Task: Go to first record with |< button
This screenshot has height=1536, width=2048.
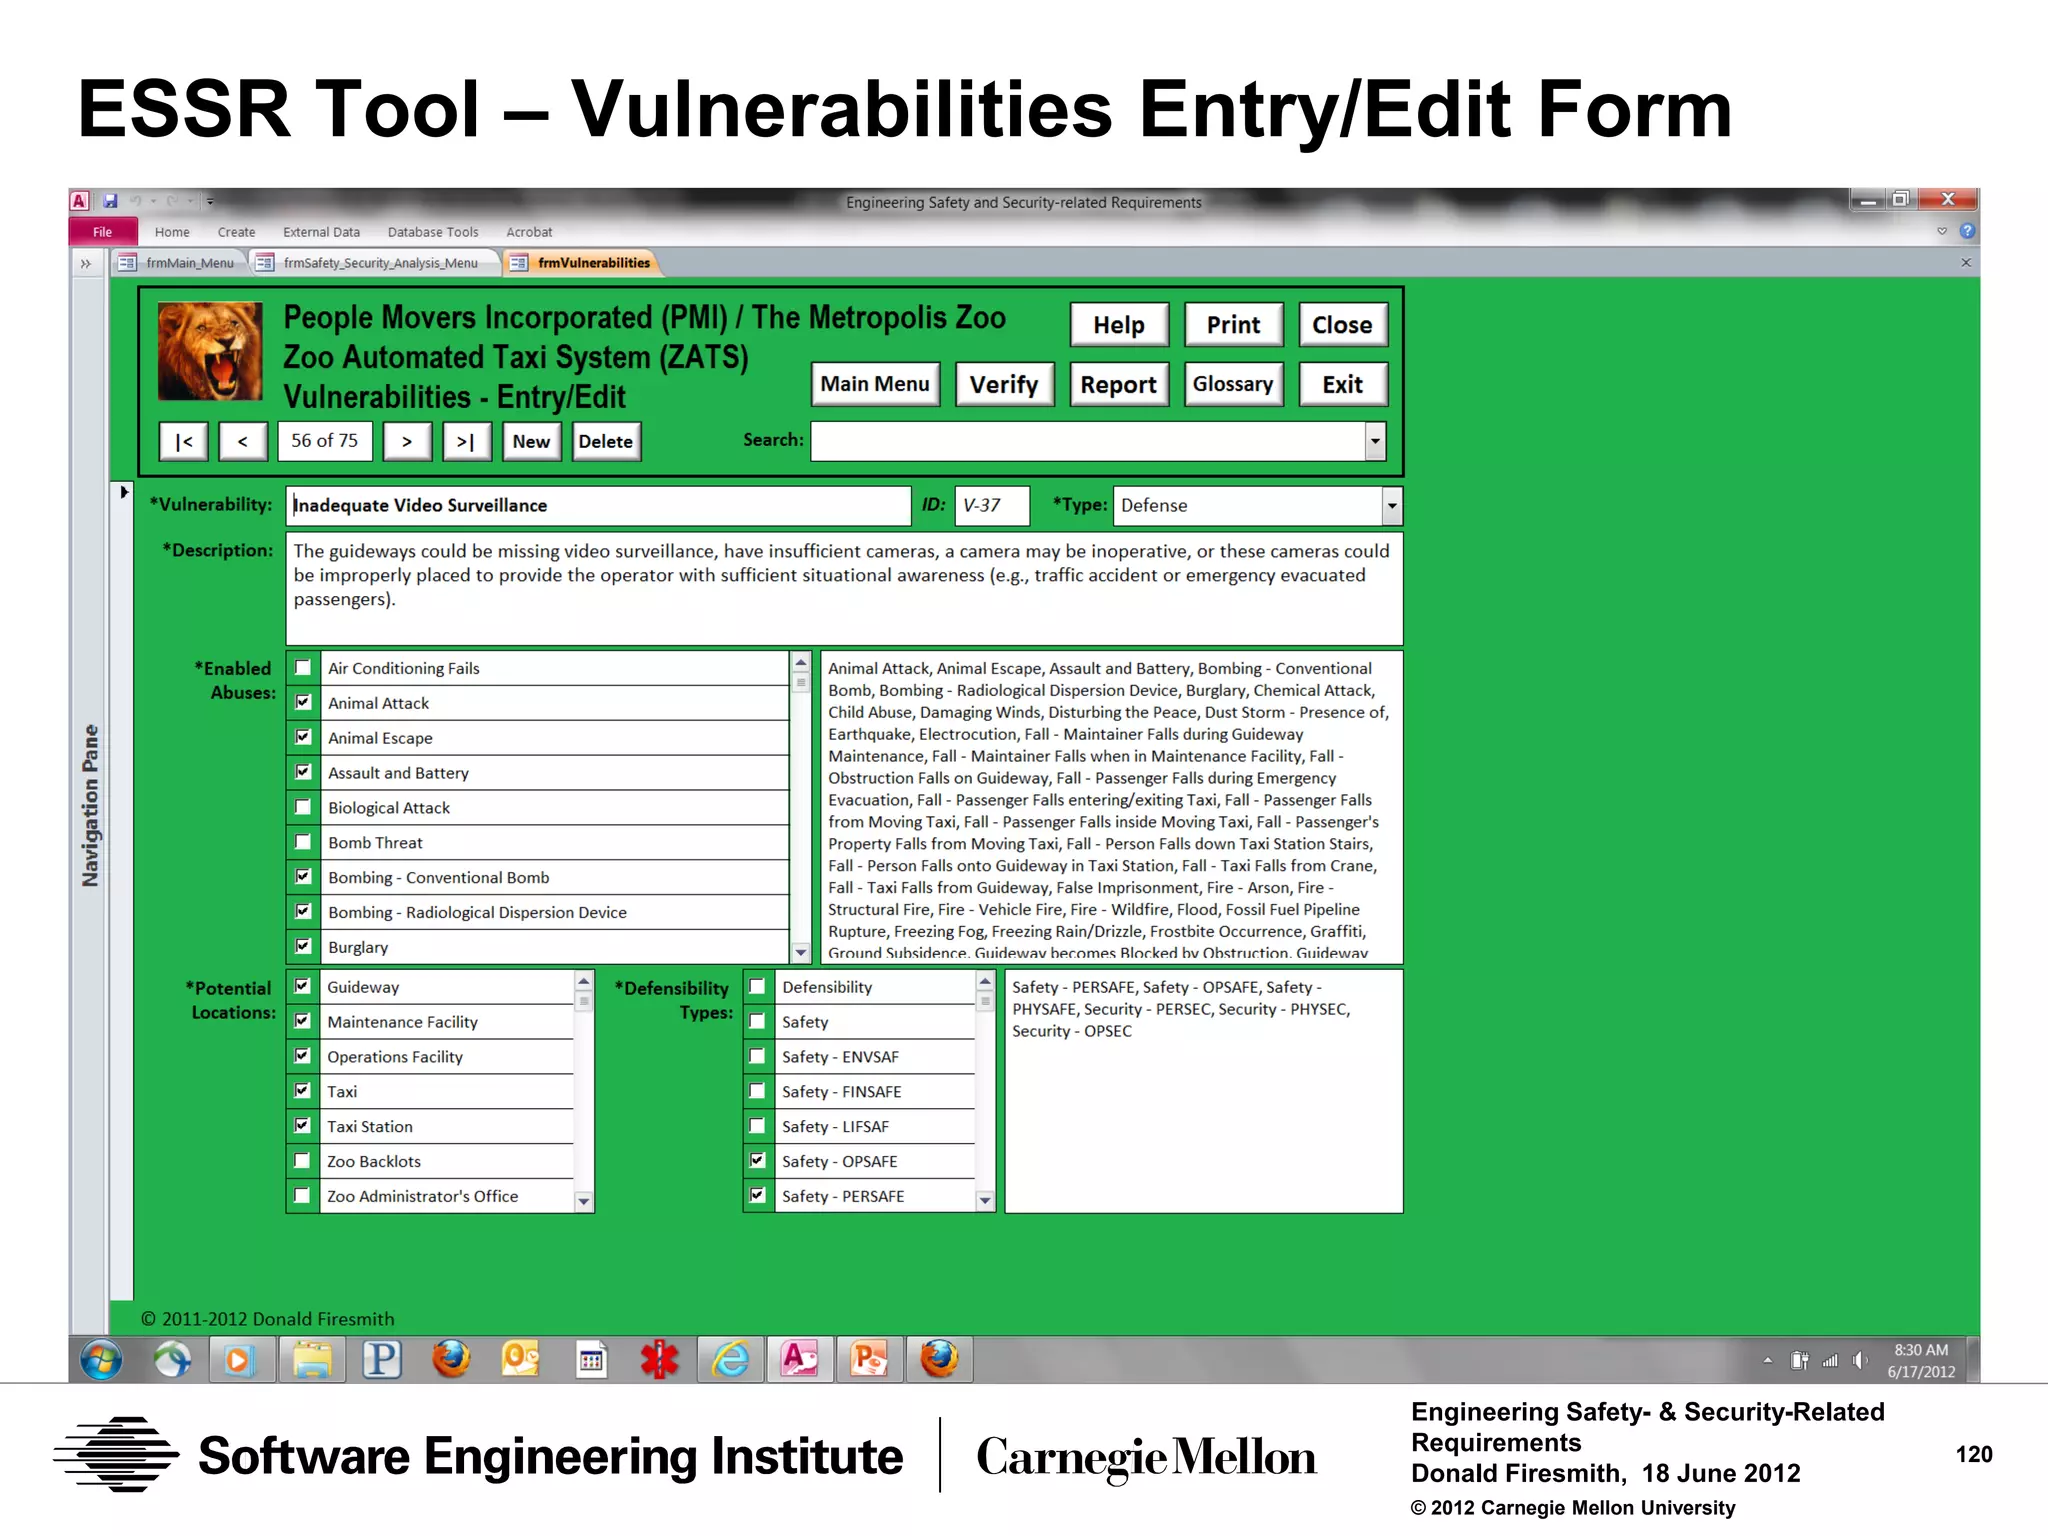Action: pyautogui.click(x=184, y=441)
